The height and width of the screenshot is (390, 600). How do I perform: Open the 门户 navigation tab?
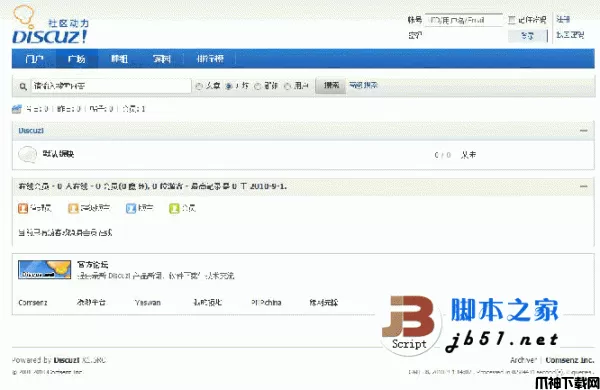pyautogui.click(x=34, y=59)
